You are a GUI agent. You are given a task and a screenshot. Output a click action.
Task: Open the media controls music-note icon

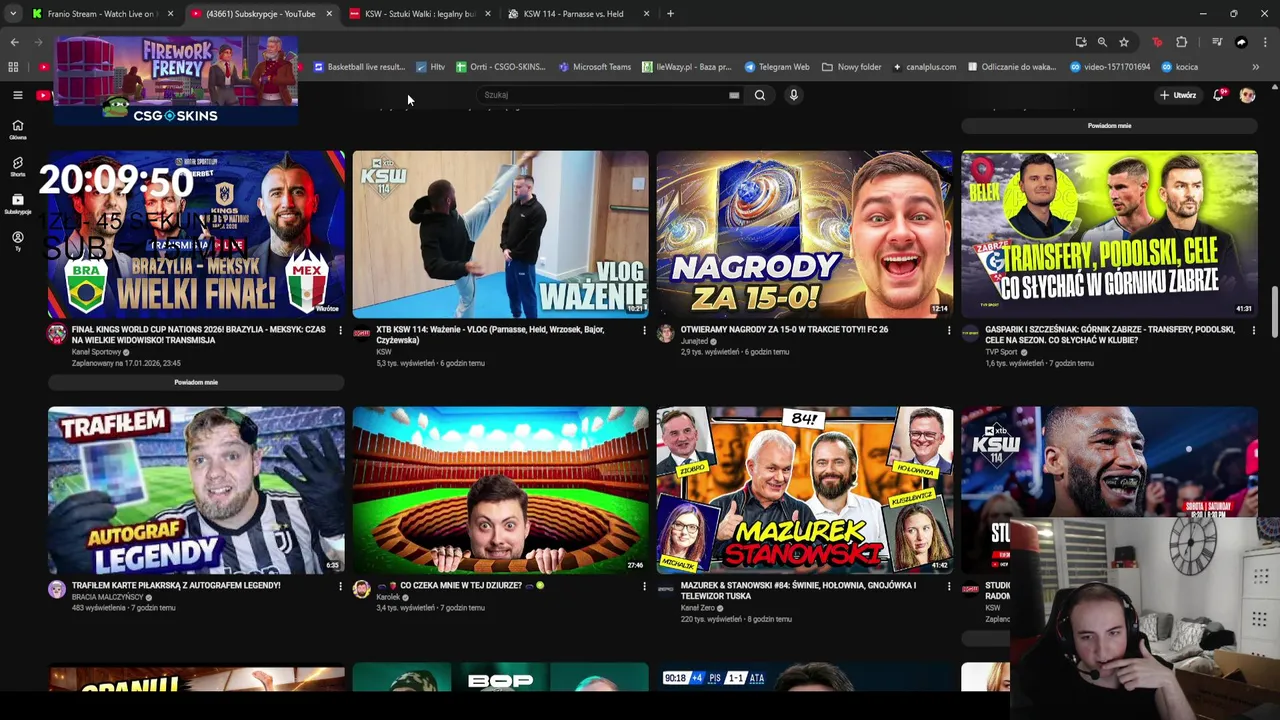tap(1217, 42)
